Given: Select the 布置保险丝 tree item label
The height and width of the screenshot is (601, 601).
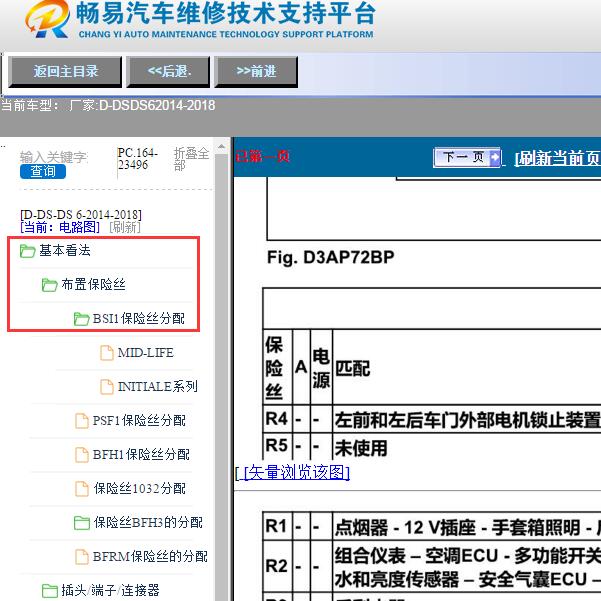Looking at the screenshot, I should click(x=93, y=284).
